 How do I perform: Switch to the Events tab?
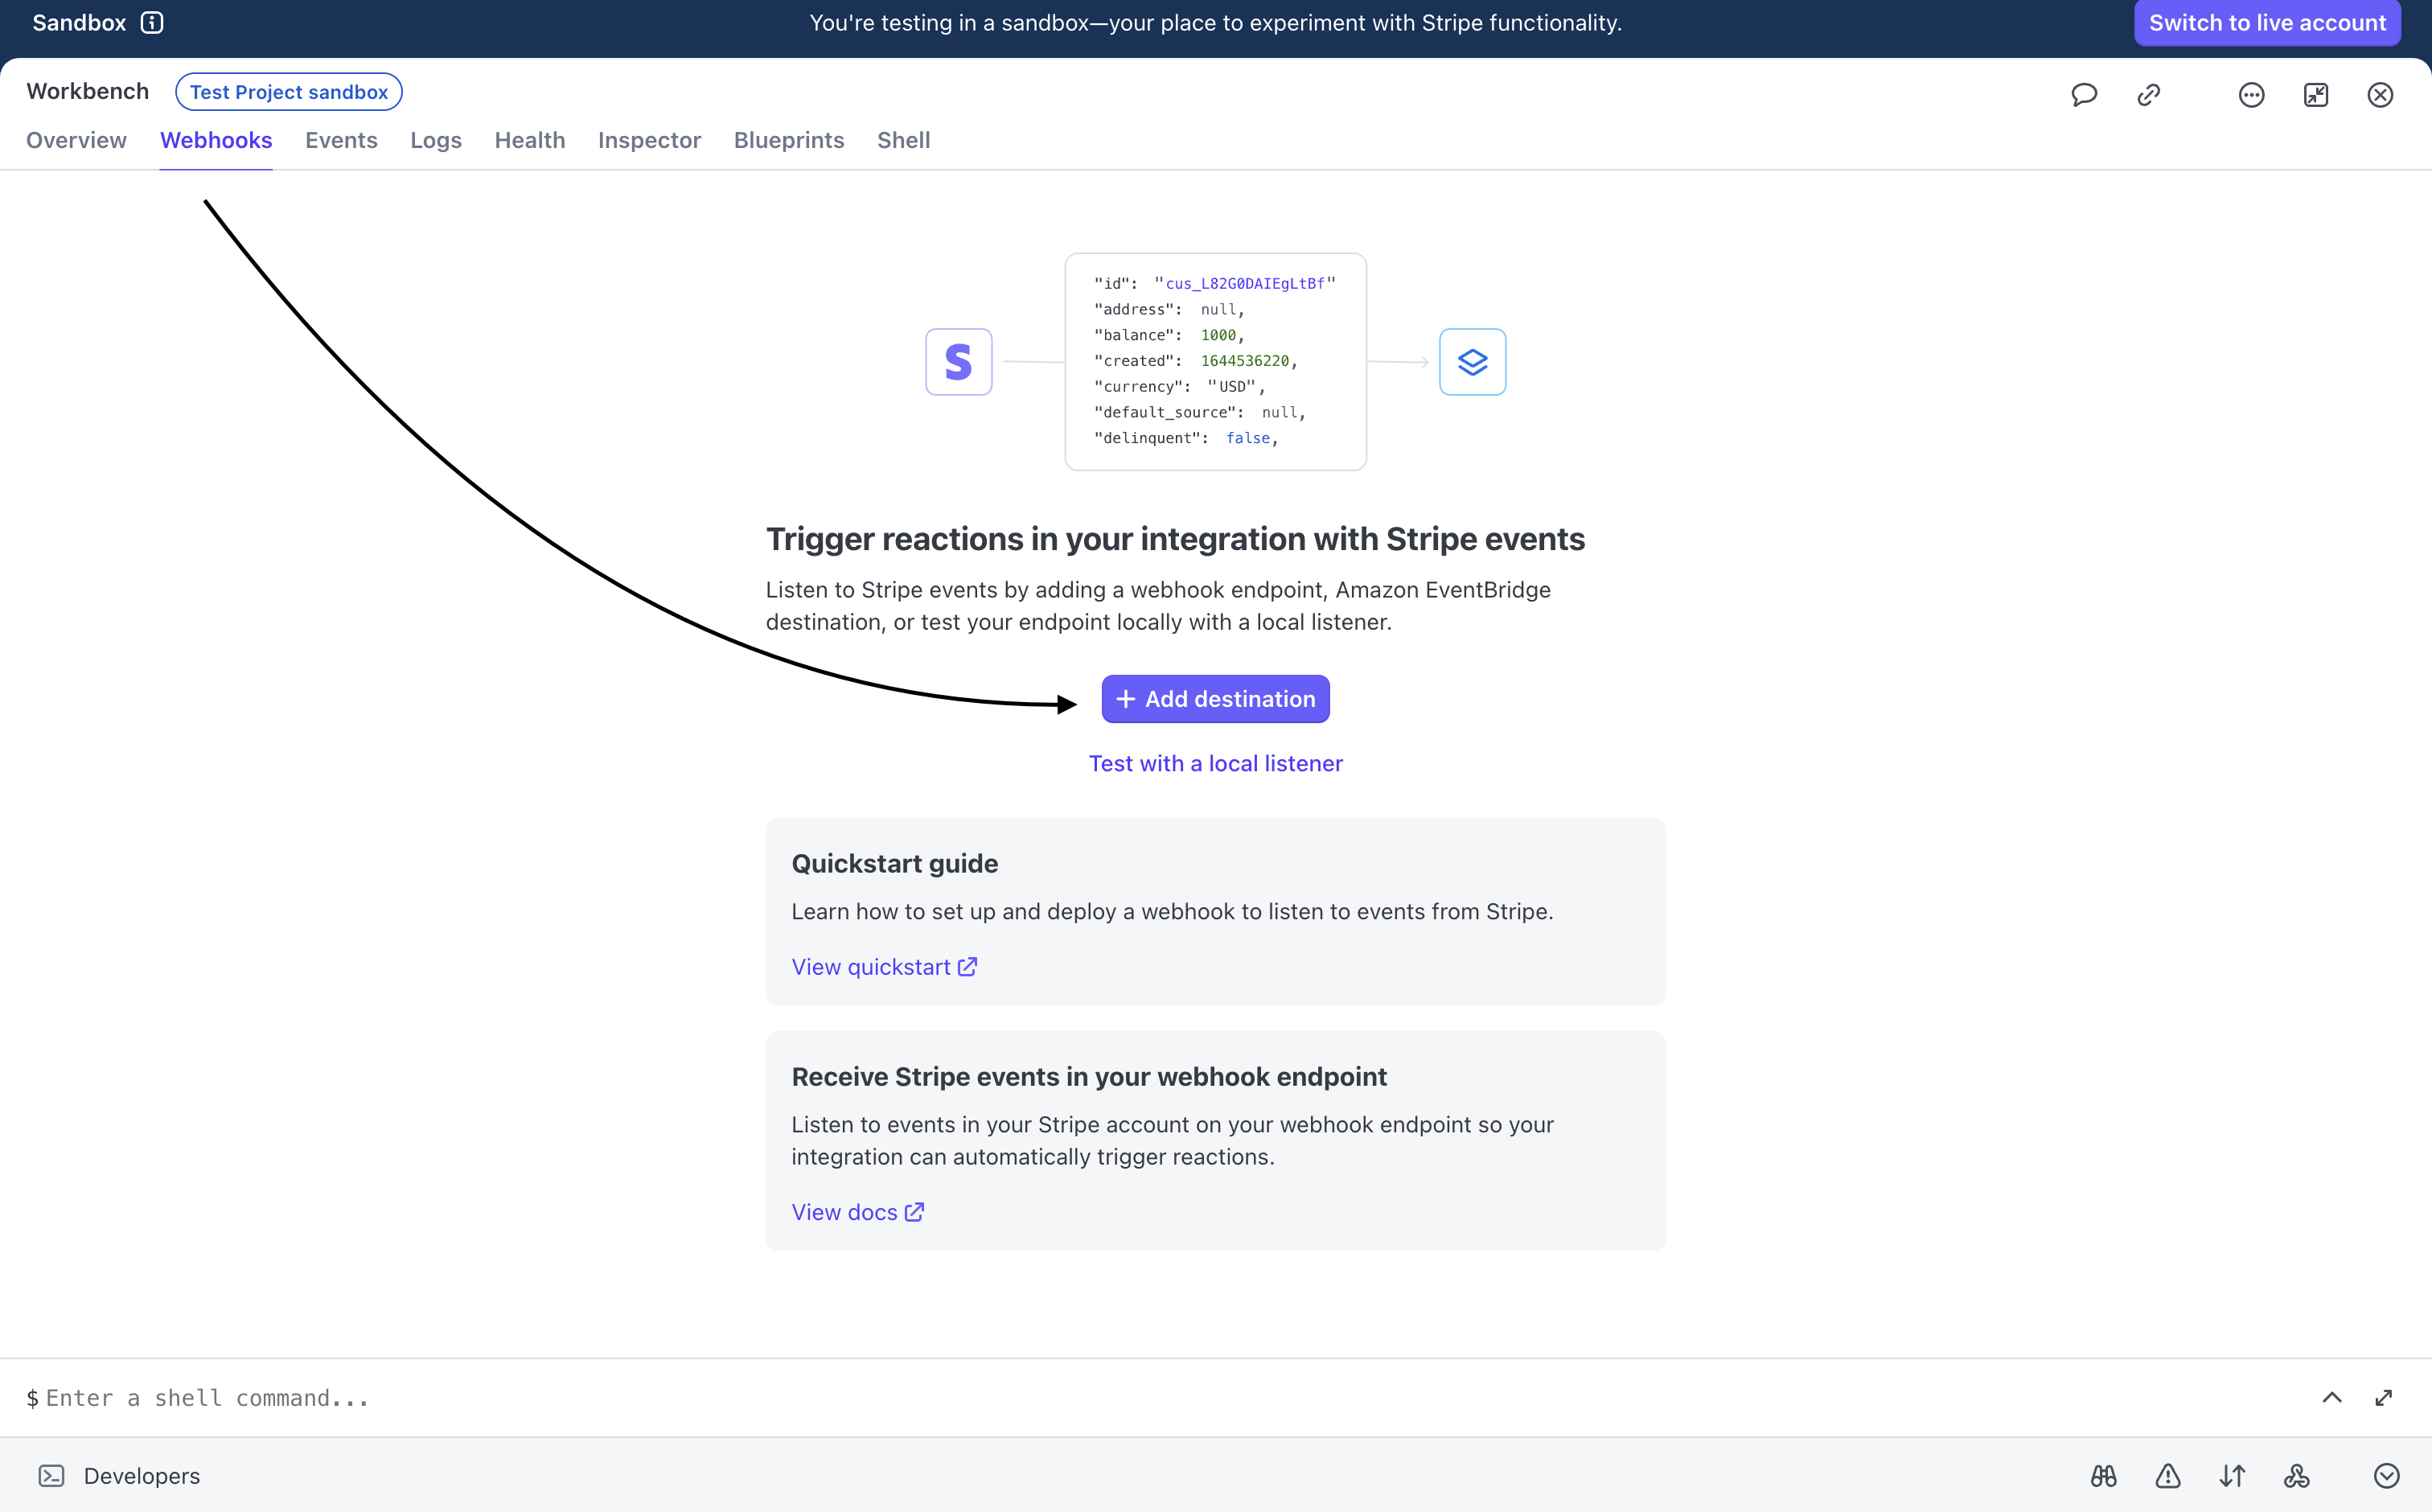pos(341,140)
